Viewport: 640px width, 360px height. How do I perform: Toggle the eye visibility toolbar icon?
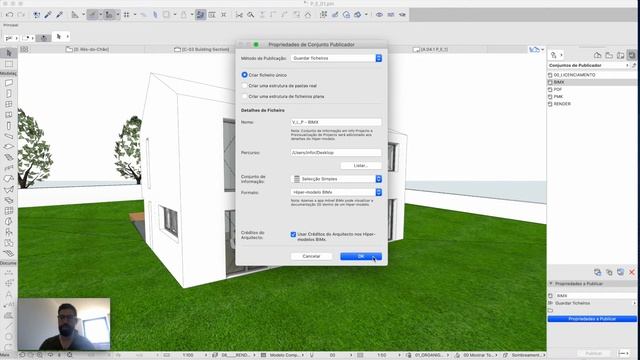[379, 15]
